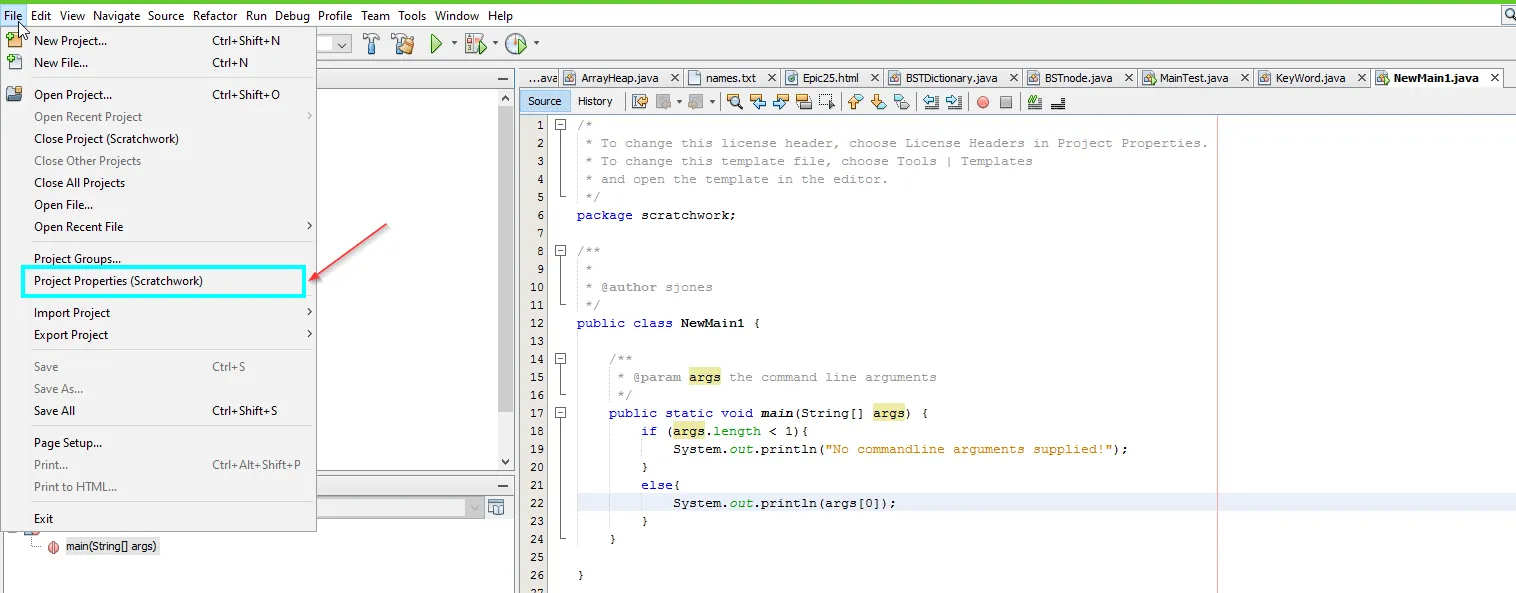Collapse the main method code fold
1516x593 pixels.
[560, 413]
